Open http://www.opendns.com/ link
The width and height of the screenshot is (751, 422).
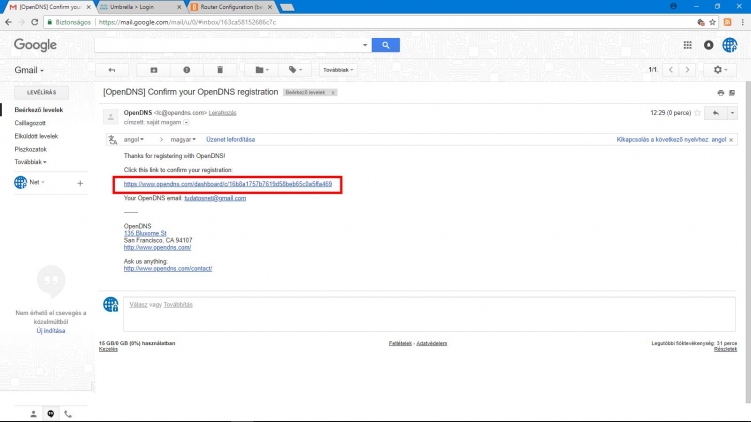point(157,248)
